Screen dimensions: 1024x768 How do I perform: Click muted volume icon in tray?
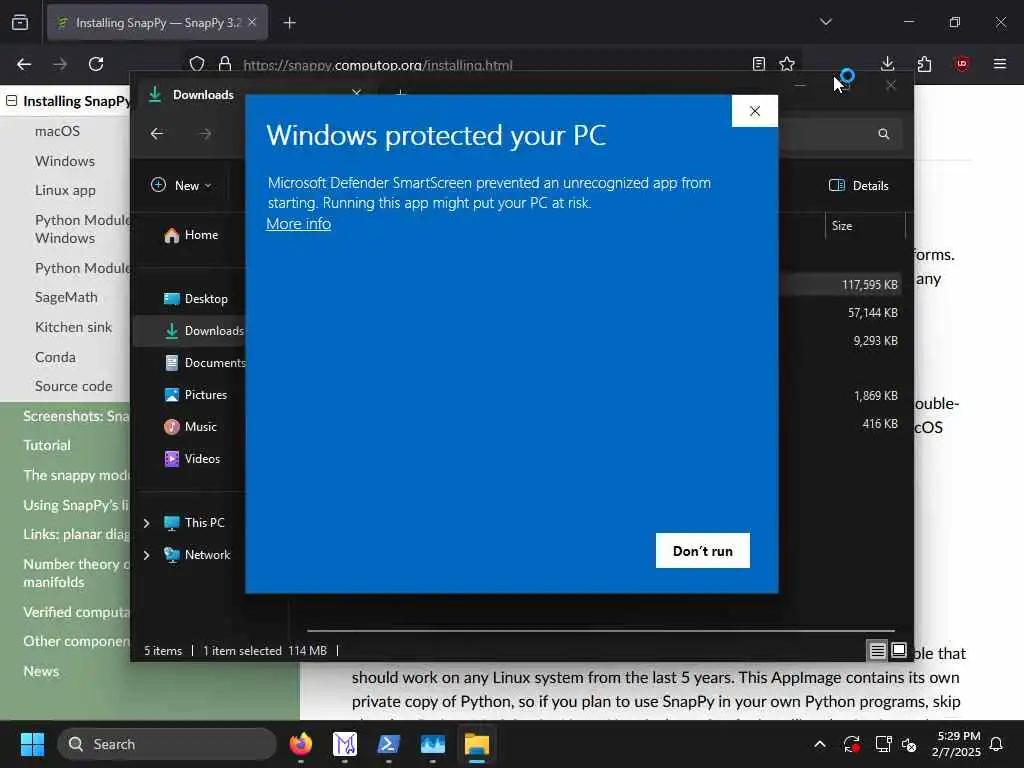tap(908, 744)
